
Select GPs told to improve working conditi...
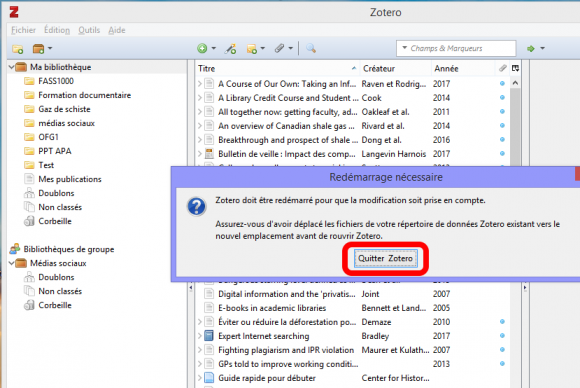pos(288,364)
